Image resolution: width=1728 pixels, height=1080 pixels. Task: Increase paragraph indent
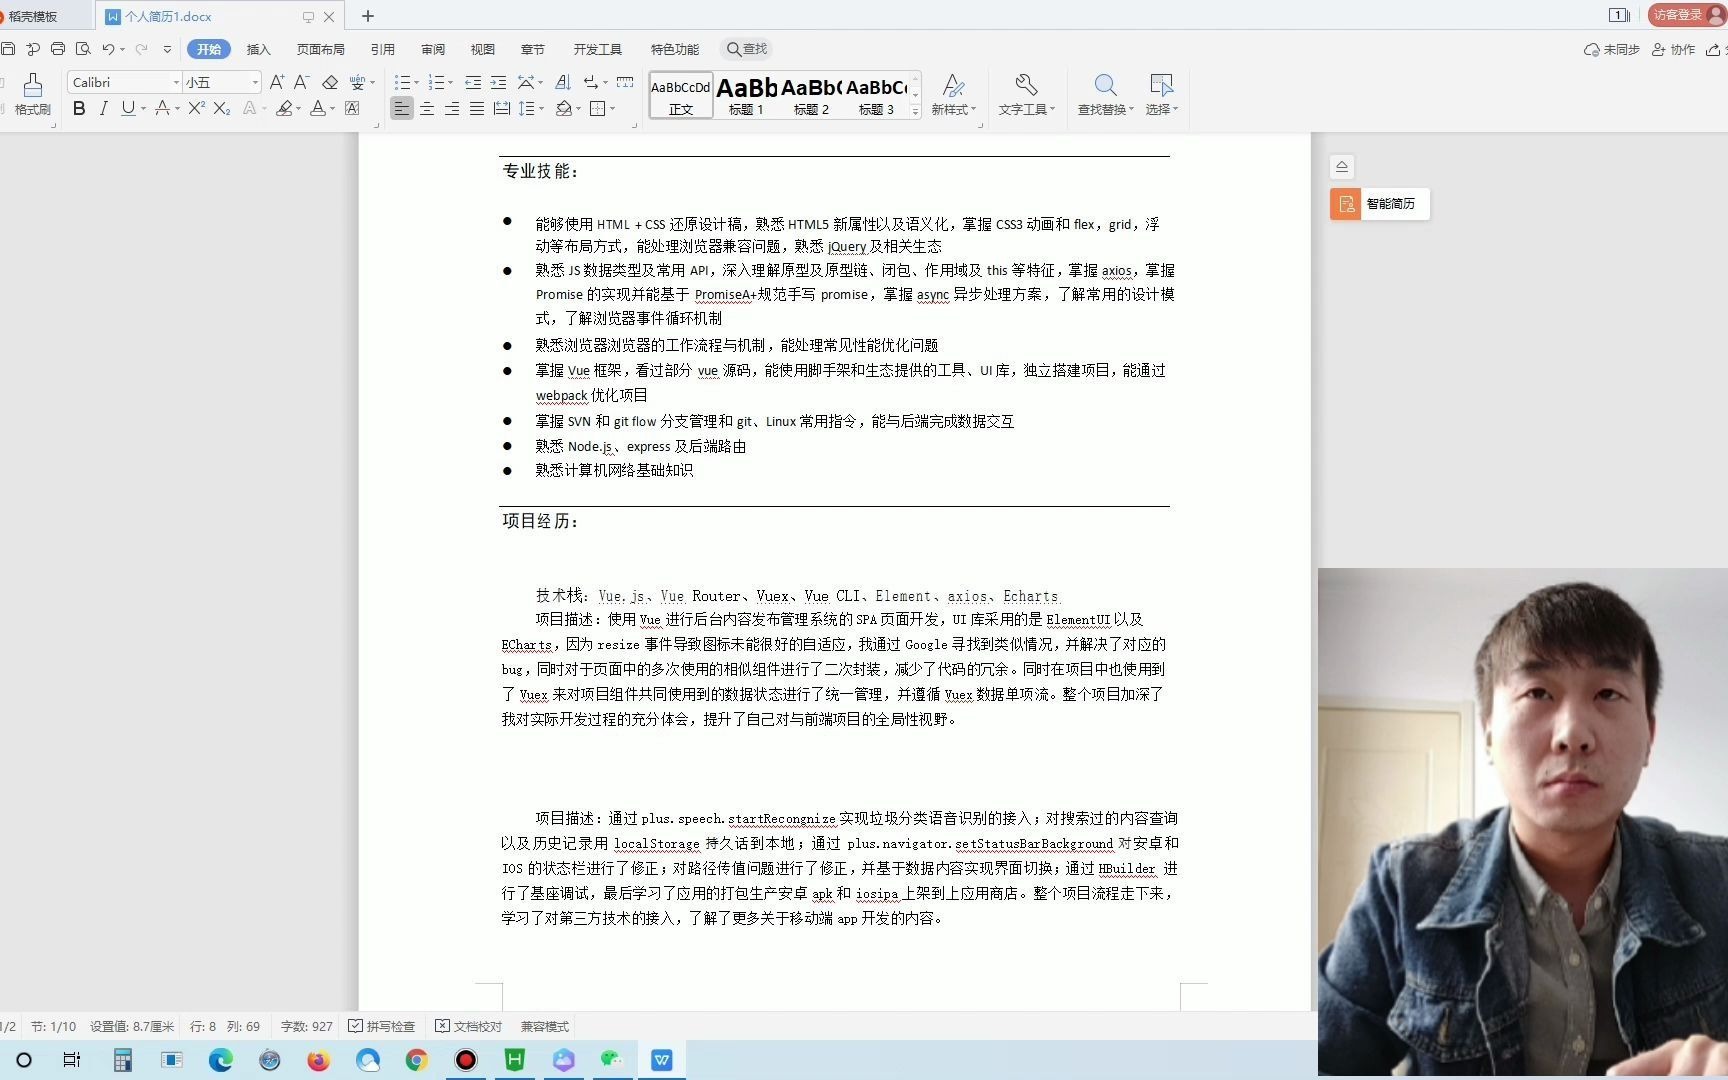pyautogui.click(x=498, y=82)
